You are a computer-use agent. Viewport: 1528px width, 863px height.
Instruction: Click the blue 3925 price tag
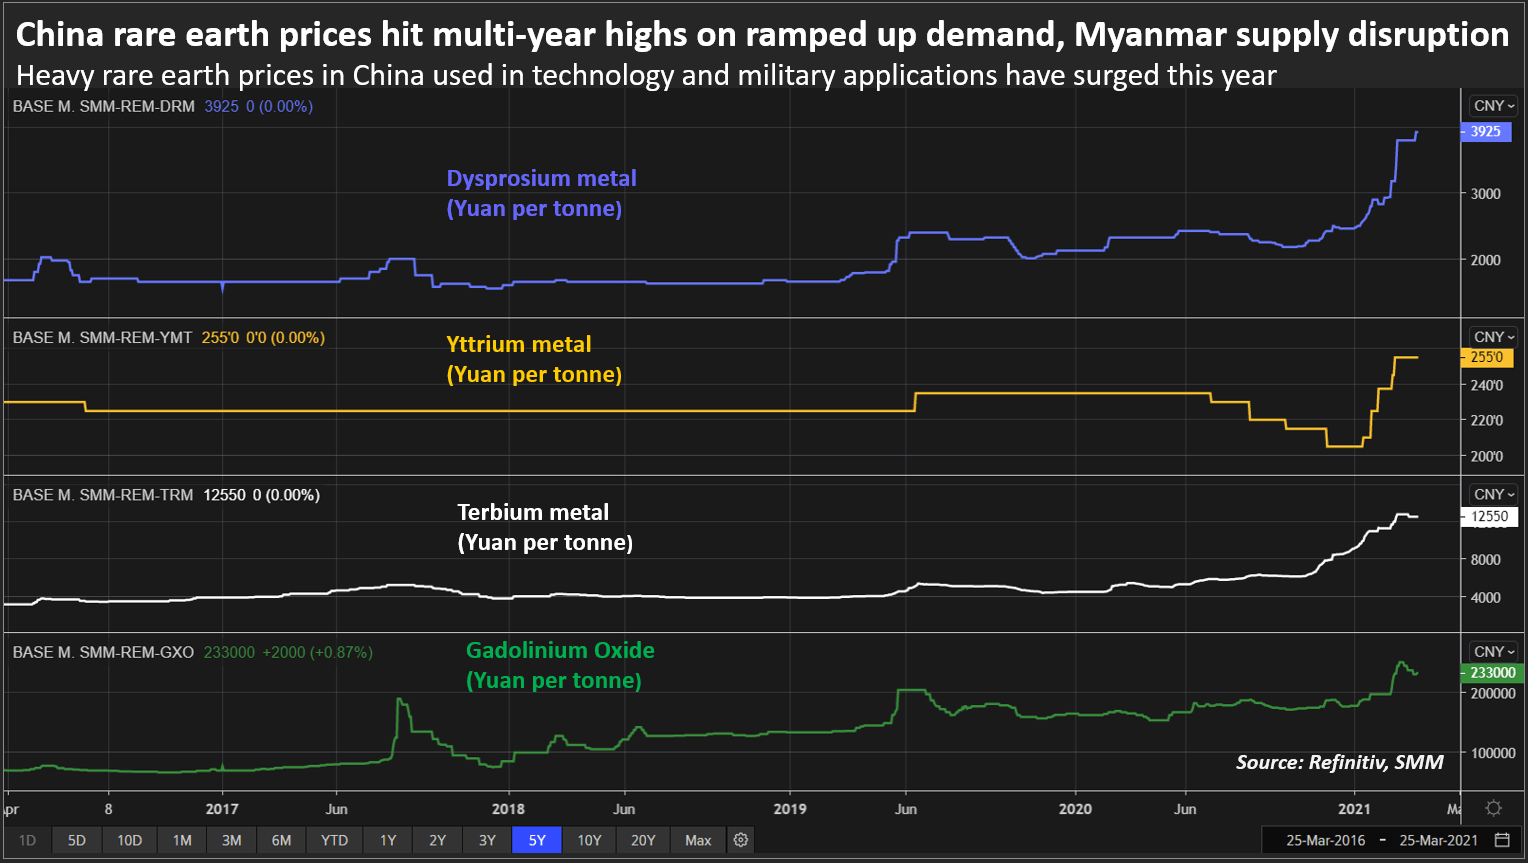pyautogui.click(x=1486, y=131)
